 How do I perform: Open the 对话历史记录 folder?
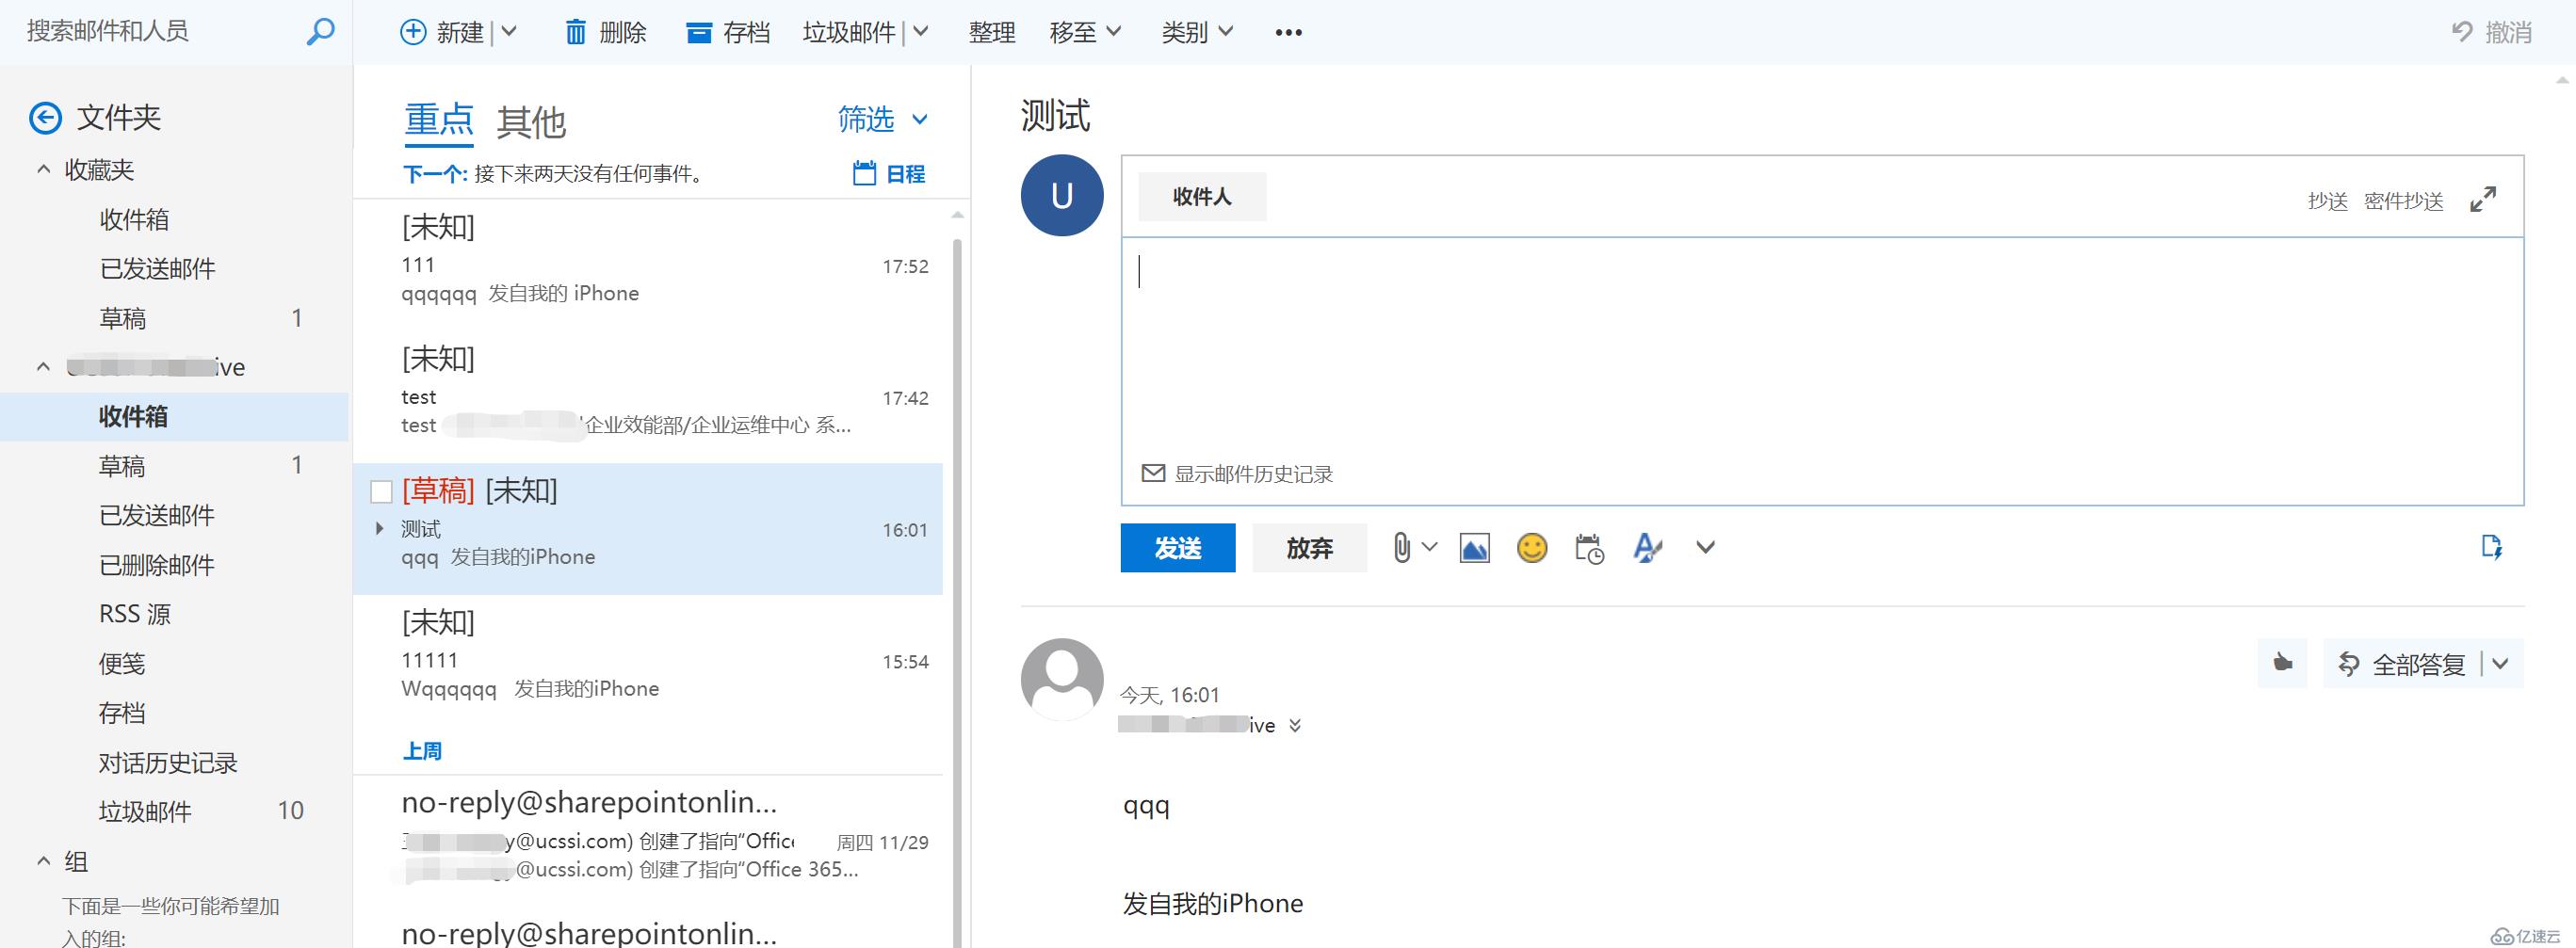pyautogui.click(x=168, y=763)
